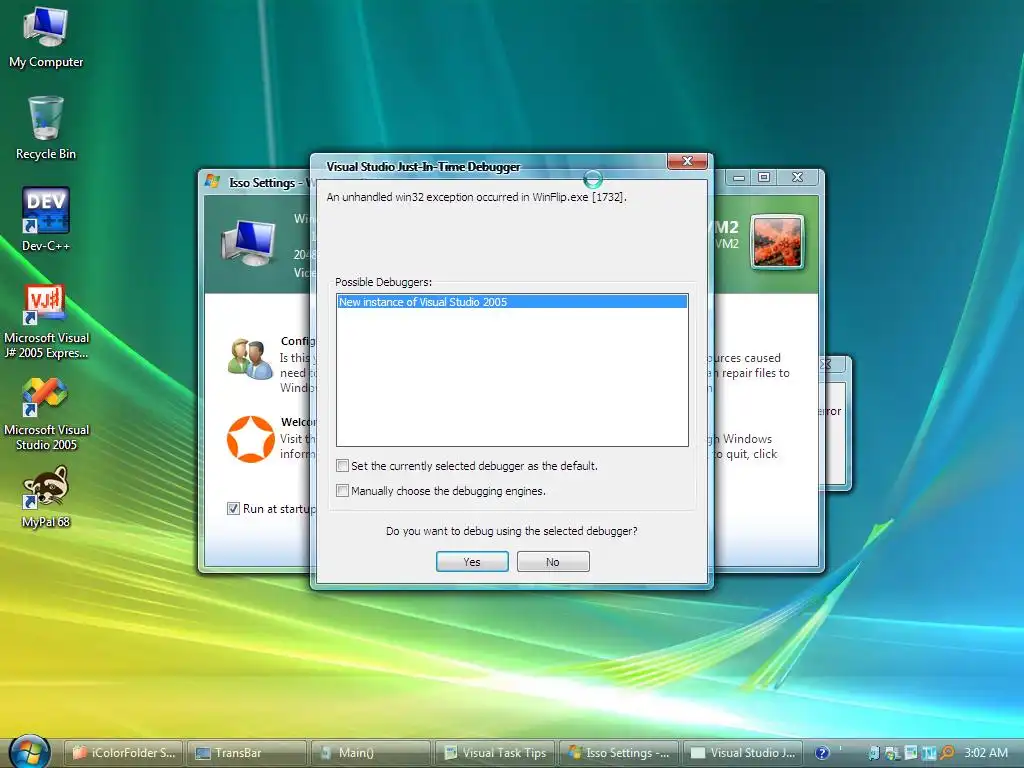The image size is (1024, 768).
Task: Click the picture-frame tray icon left of the TN icon
Action: click(x=911, y=753)
